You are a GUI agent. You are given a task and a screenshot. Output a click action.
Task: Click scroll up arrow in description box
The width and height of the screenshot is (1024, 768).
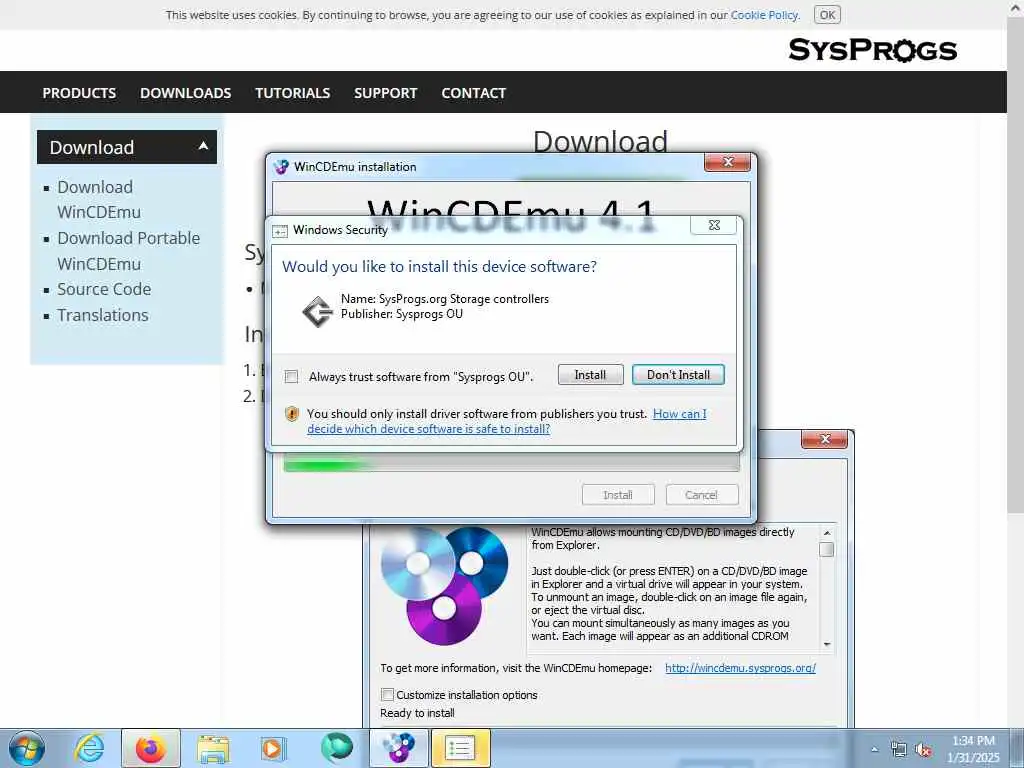826,533
